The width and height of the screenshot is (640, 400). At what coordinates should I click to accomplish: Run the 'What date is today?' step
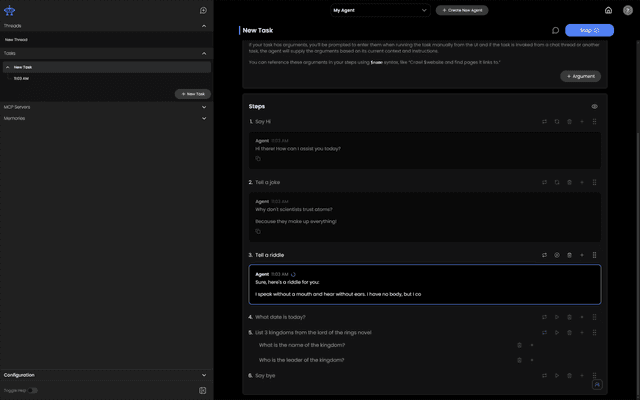pyautogui.click(x=557, y=317)
